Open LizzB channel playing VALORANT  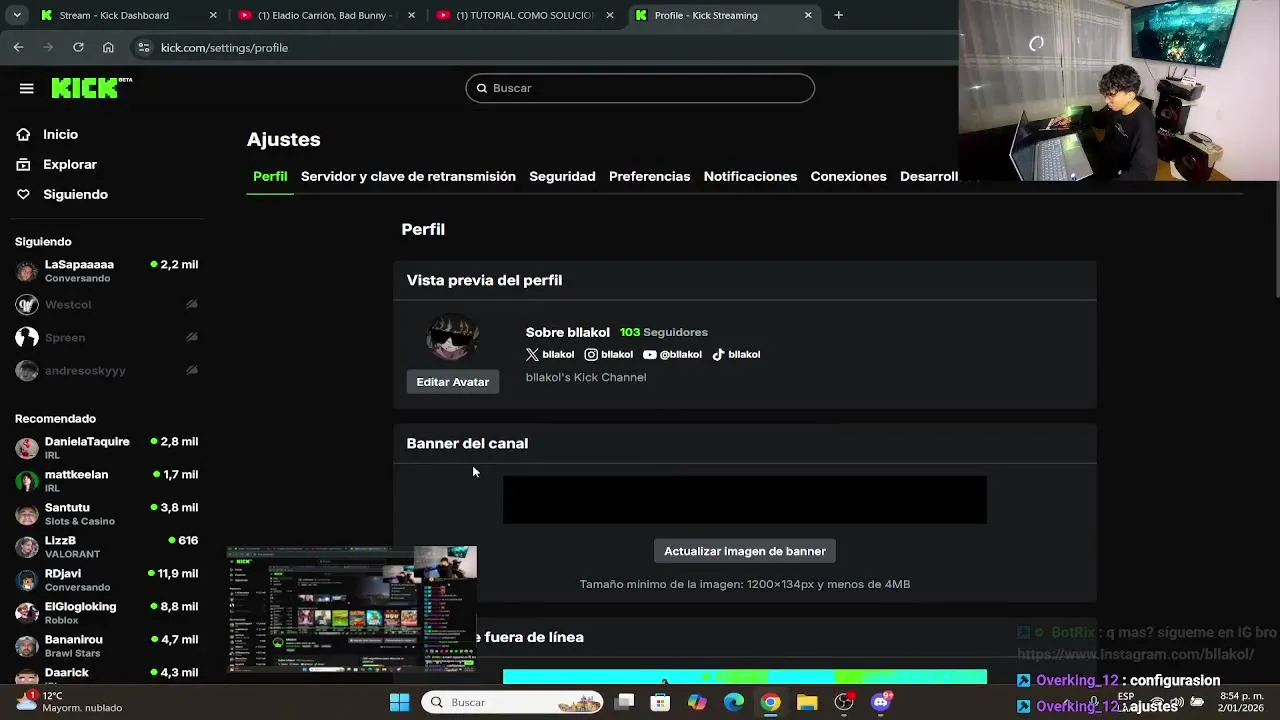pos(107,547)
